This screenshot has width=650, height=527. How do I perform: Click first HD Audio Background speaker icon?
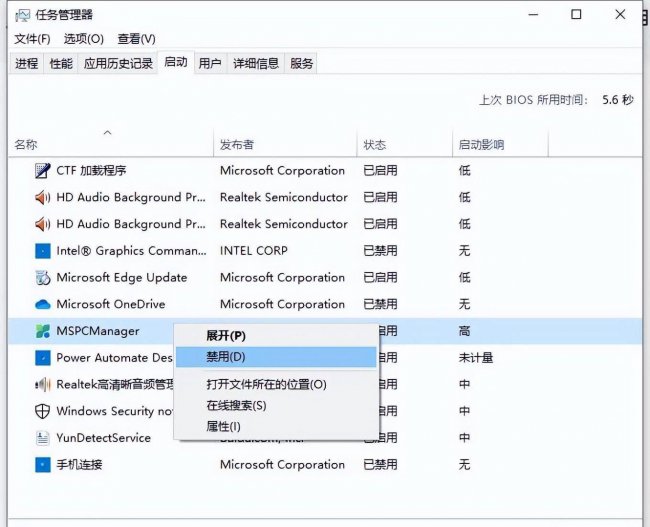click(x=43, y=197)
